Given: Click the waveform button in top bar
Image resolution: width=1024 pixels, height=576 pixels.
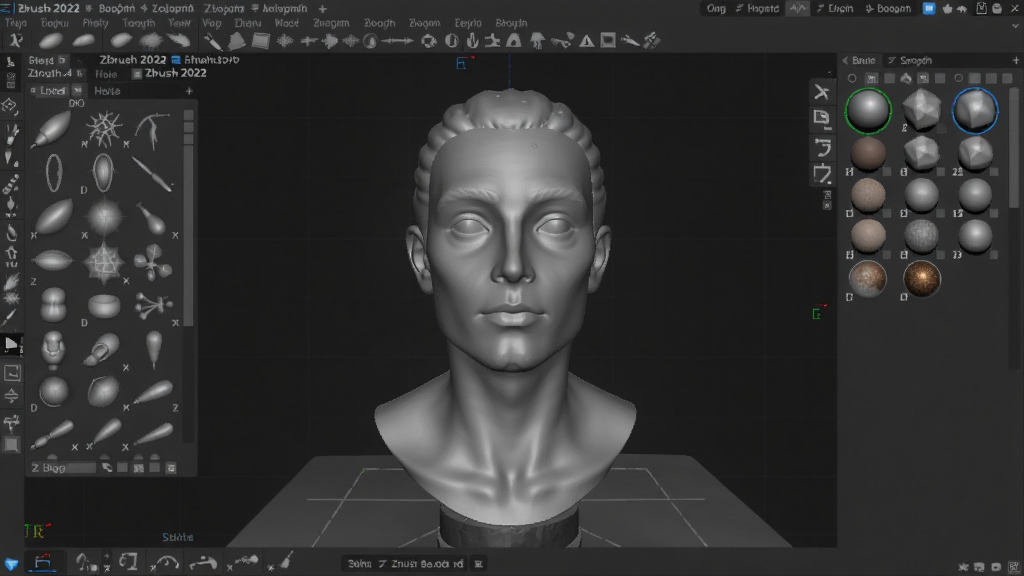Looking at the screenshot, I should (798, 8).
